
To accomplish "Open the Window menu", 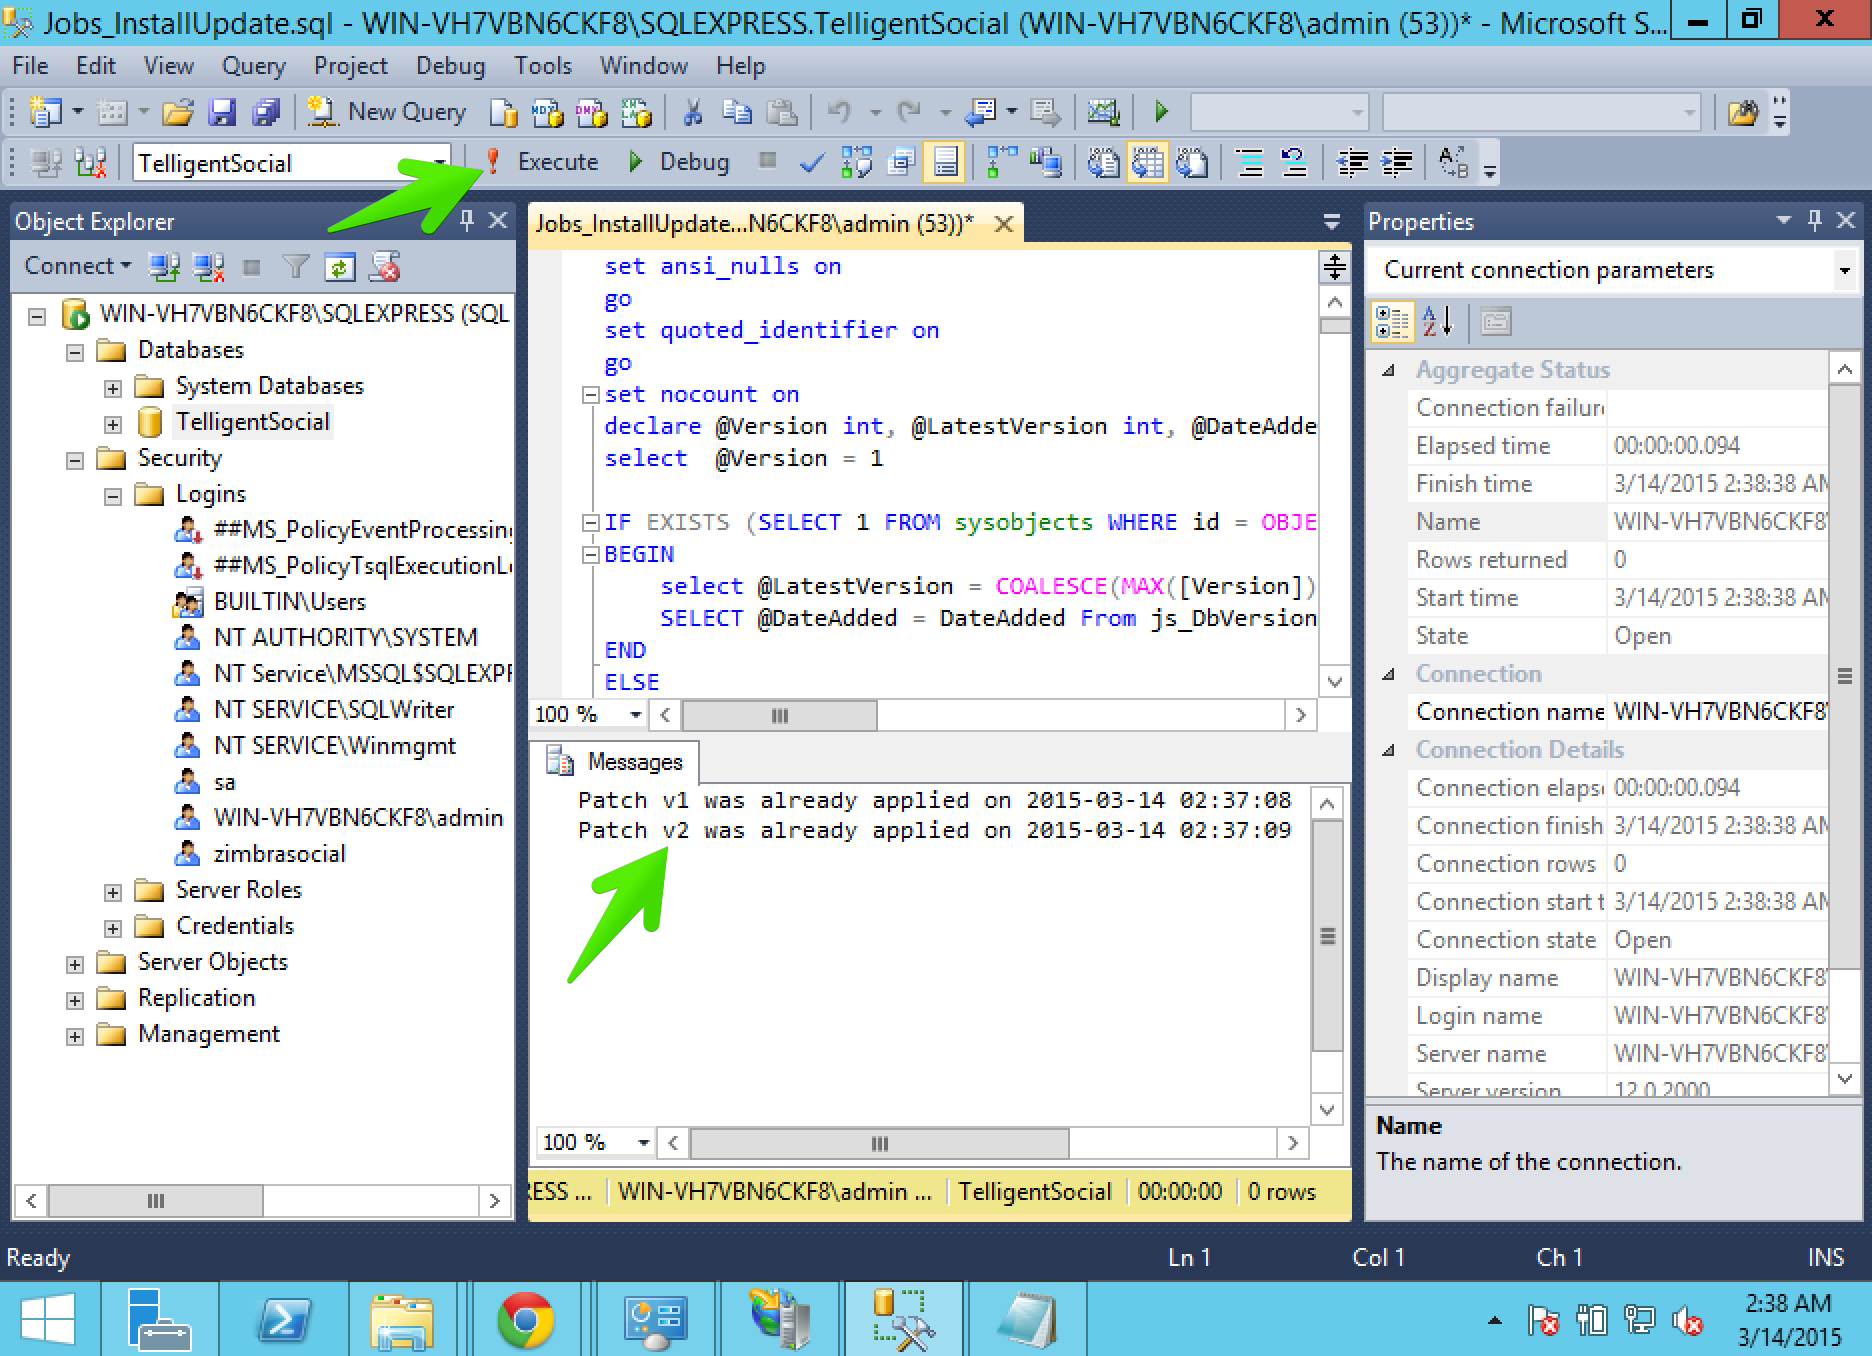I will (643, 66).
